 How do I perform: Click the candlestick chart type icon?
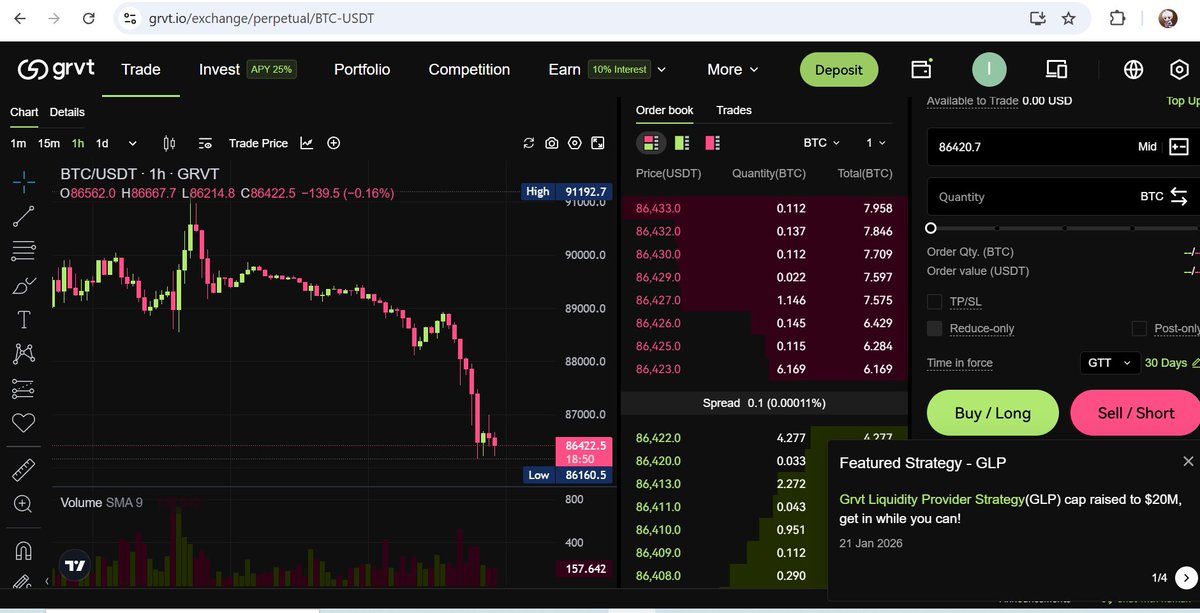click(169, 143)
